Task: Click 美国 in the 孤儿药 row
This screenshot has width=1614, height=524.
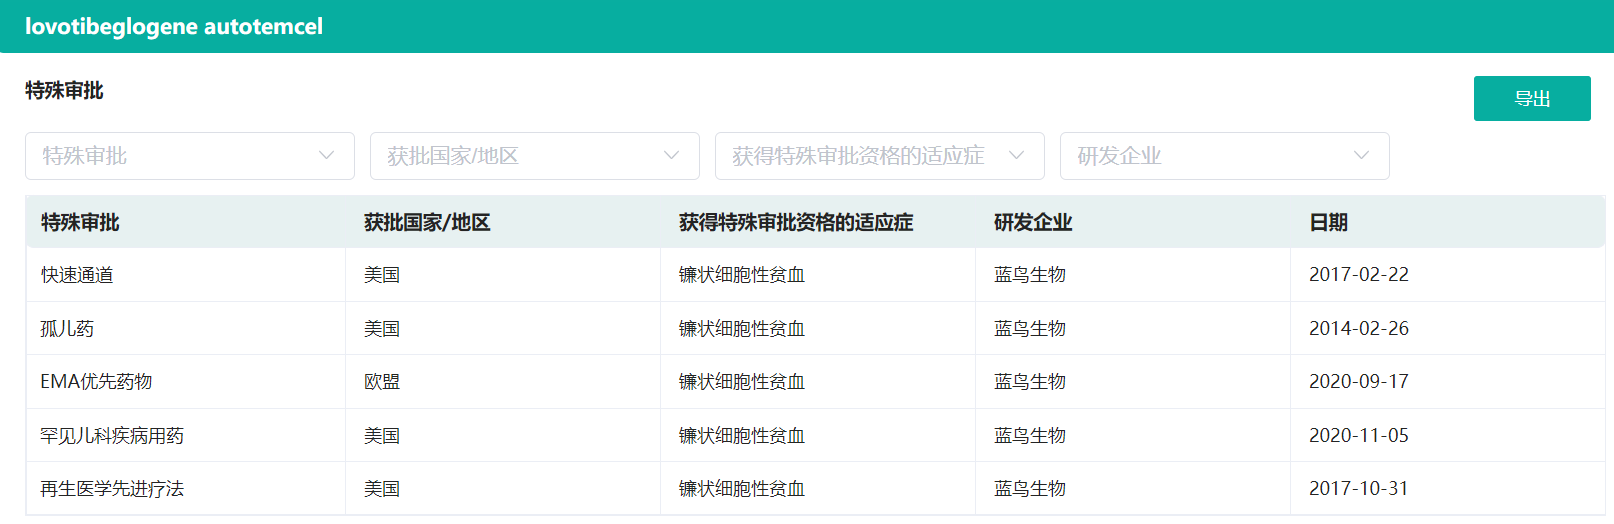Action: [382, 328]
